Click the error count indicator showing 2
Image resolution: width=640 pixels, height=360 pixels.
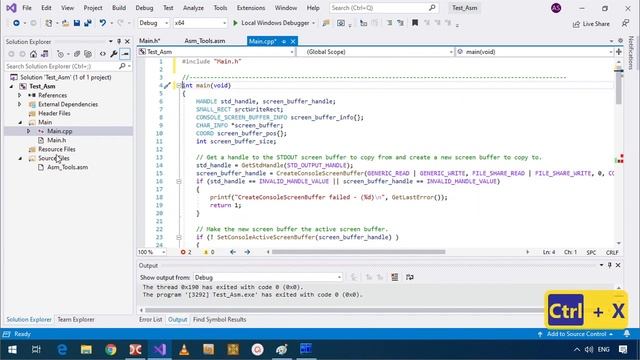click(186, 252)
